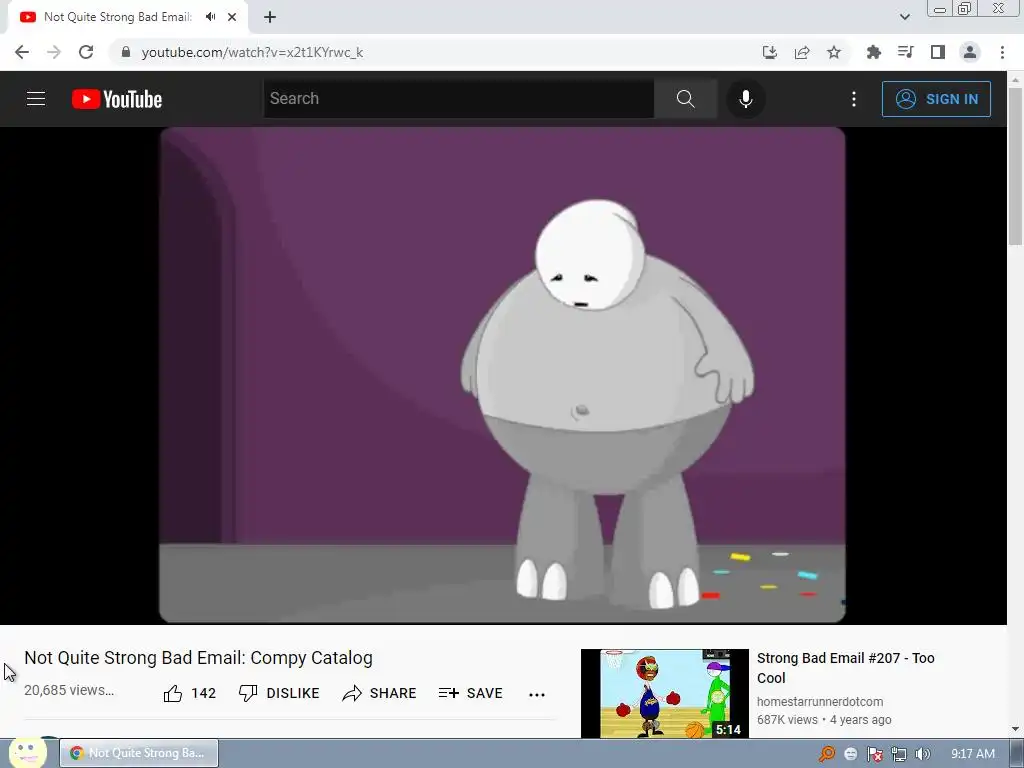The image size is (1024, 768).
Task: Open the YouTube hamburger guide menu
Action: click(36, 99)
